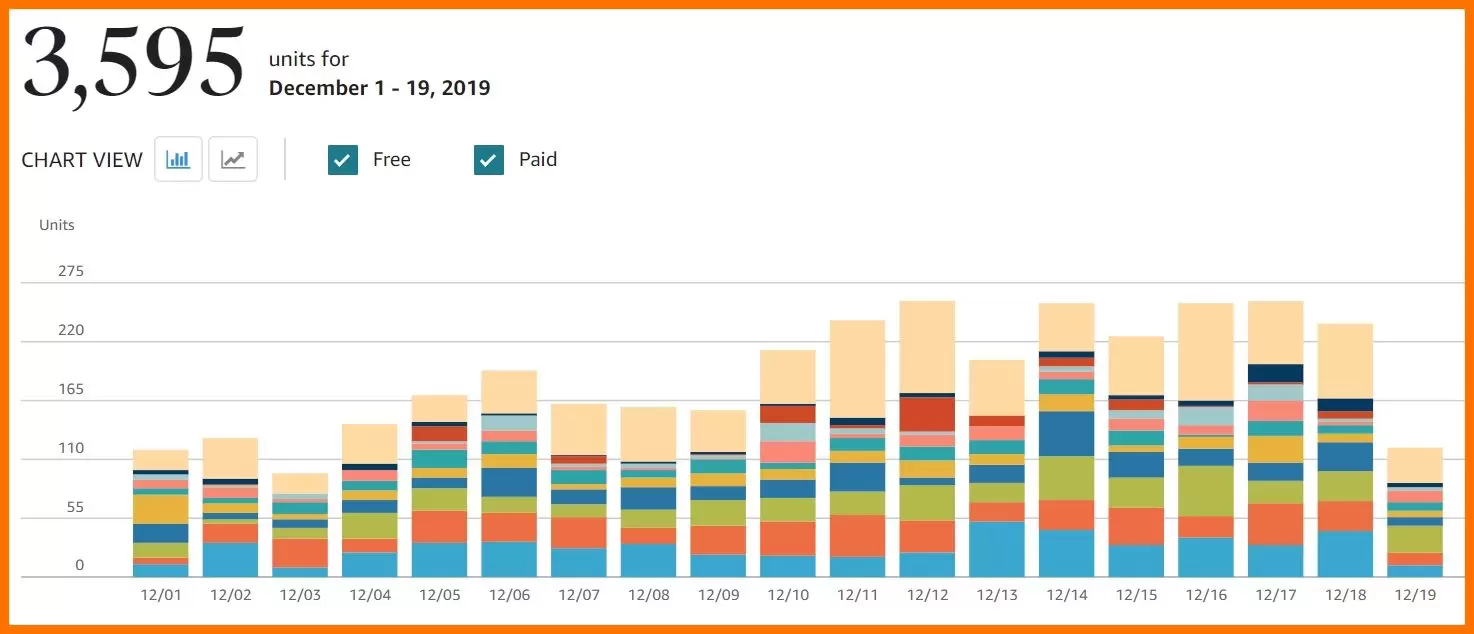
Task: Switch to bar chart view
Action: tap(178, 160)
